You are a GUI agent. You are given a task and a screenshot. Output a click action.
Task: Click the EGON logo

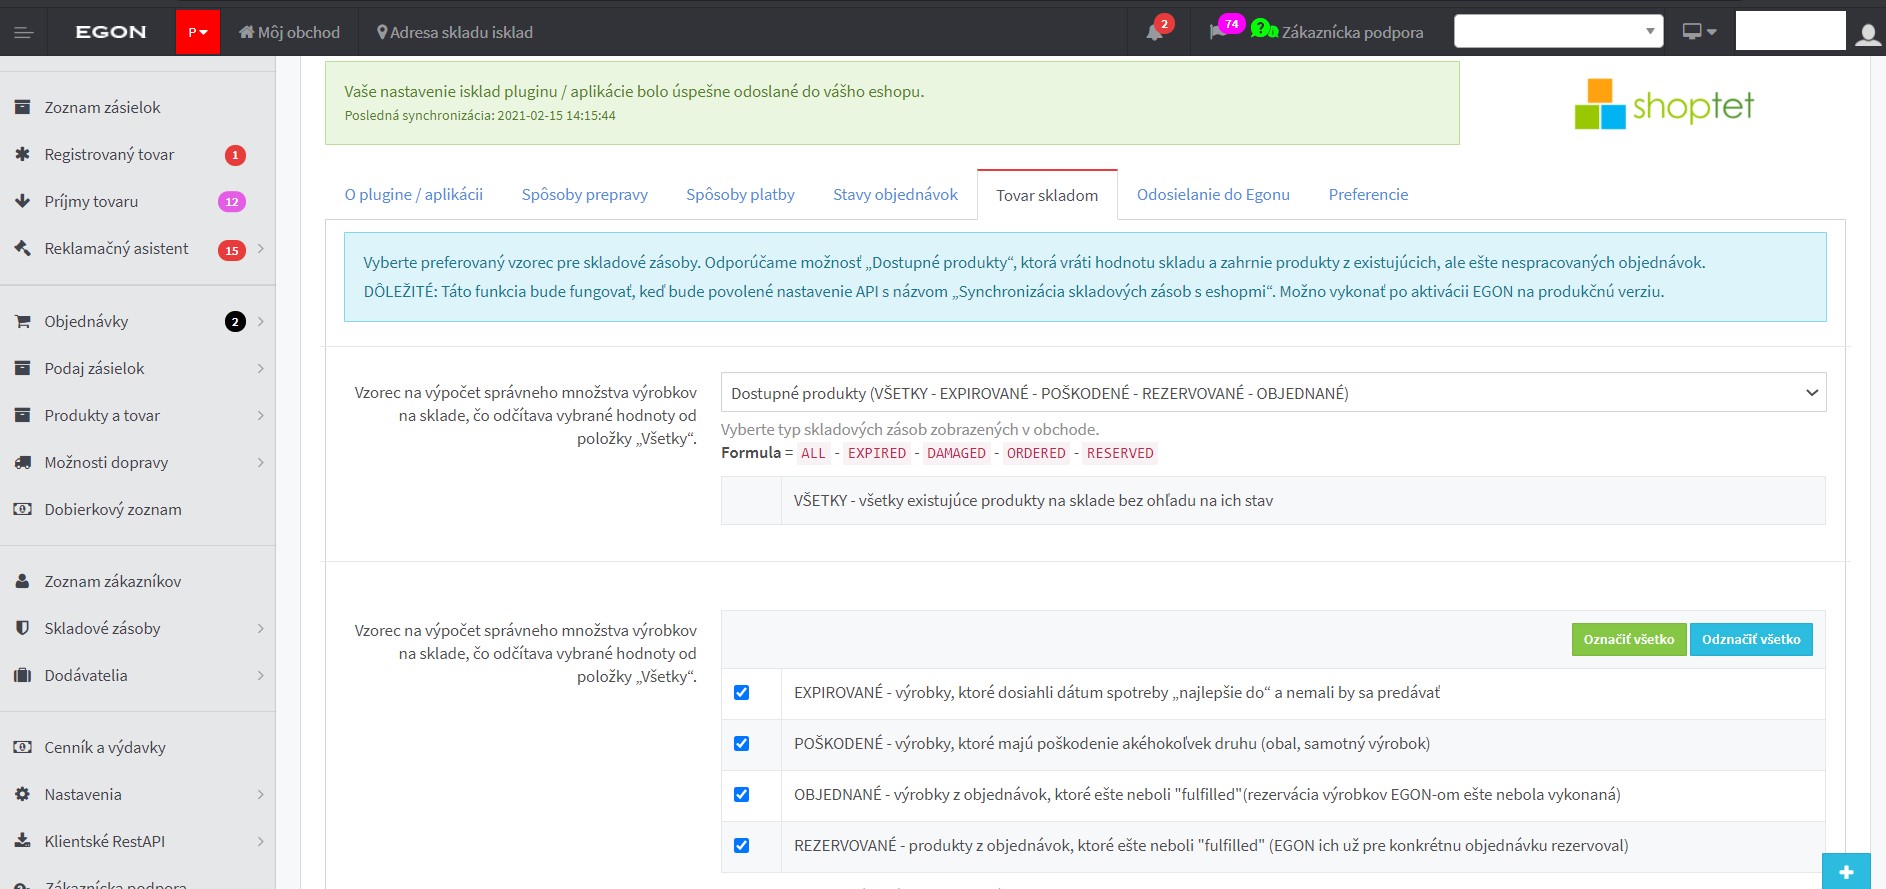(x=111, y=32)
